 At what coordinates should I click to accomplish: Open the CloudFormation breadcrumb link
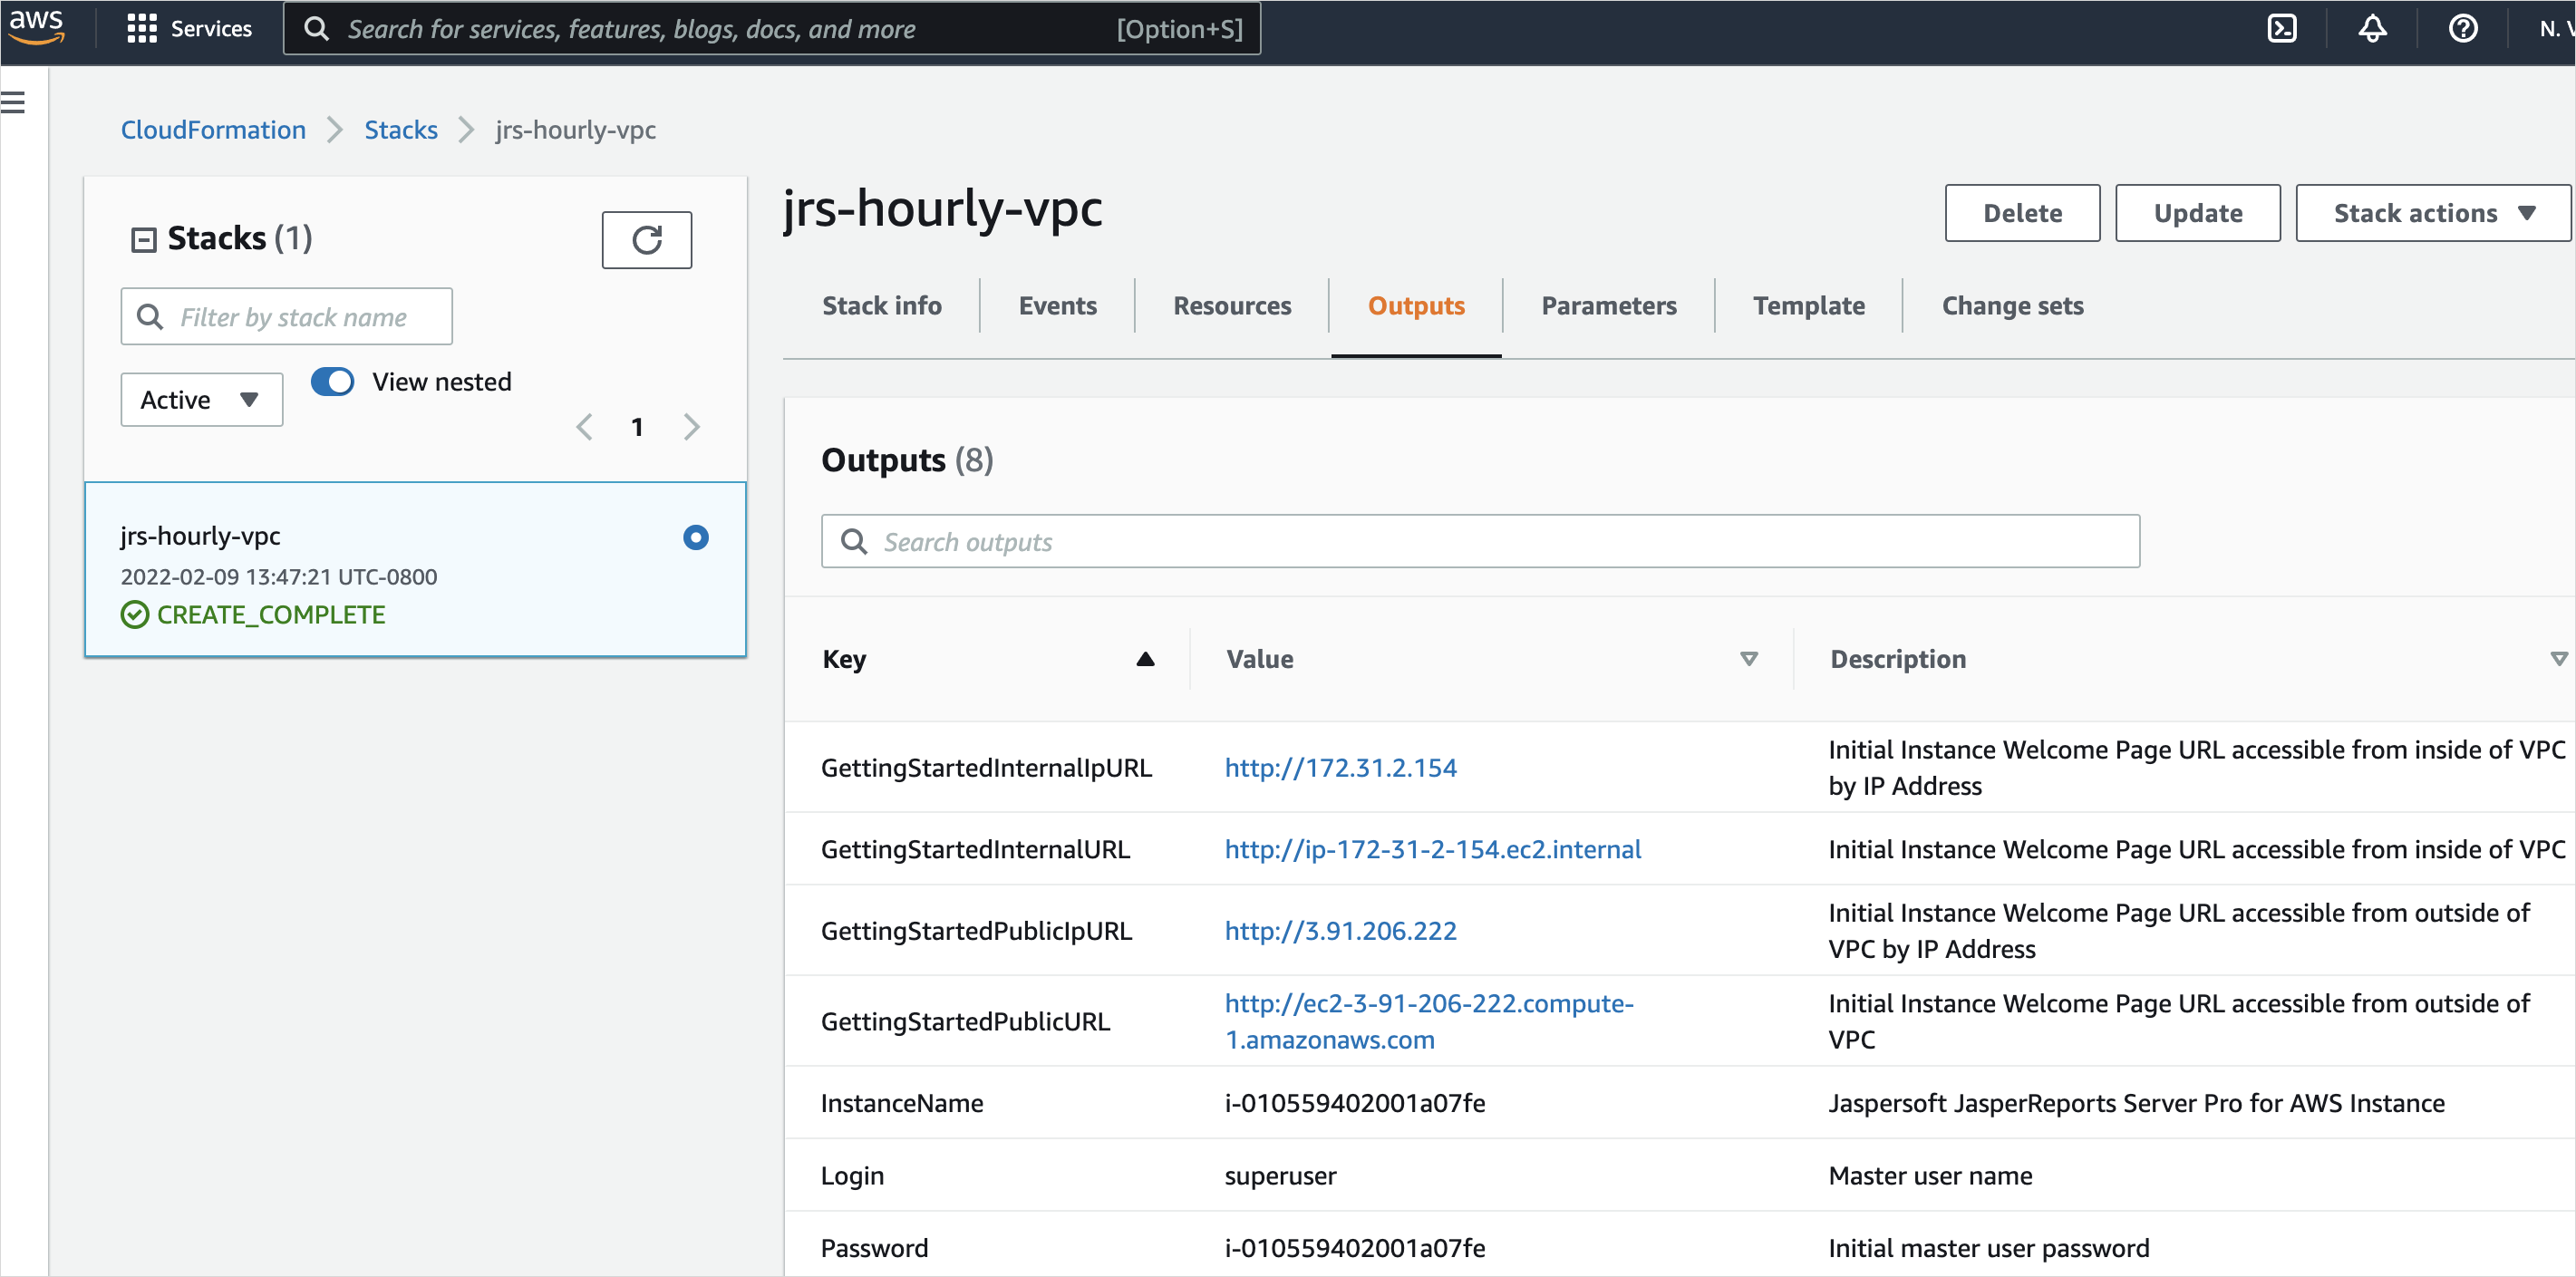[x=213, y=130]
